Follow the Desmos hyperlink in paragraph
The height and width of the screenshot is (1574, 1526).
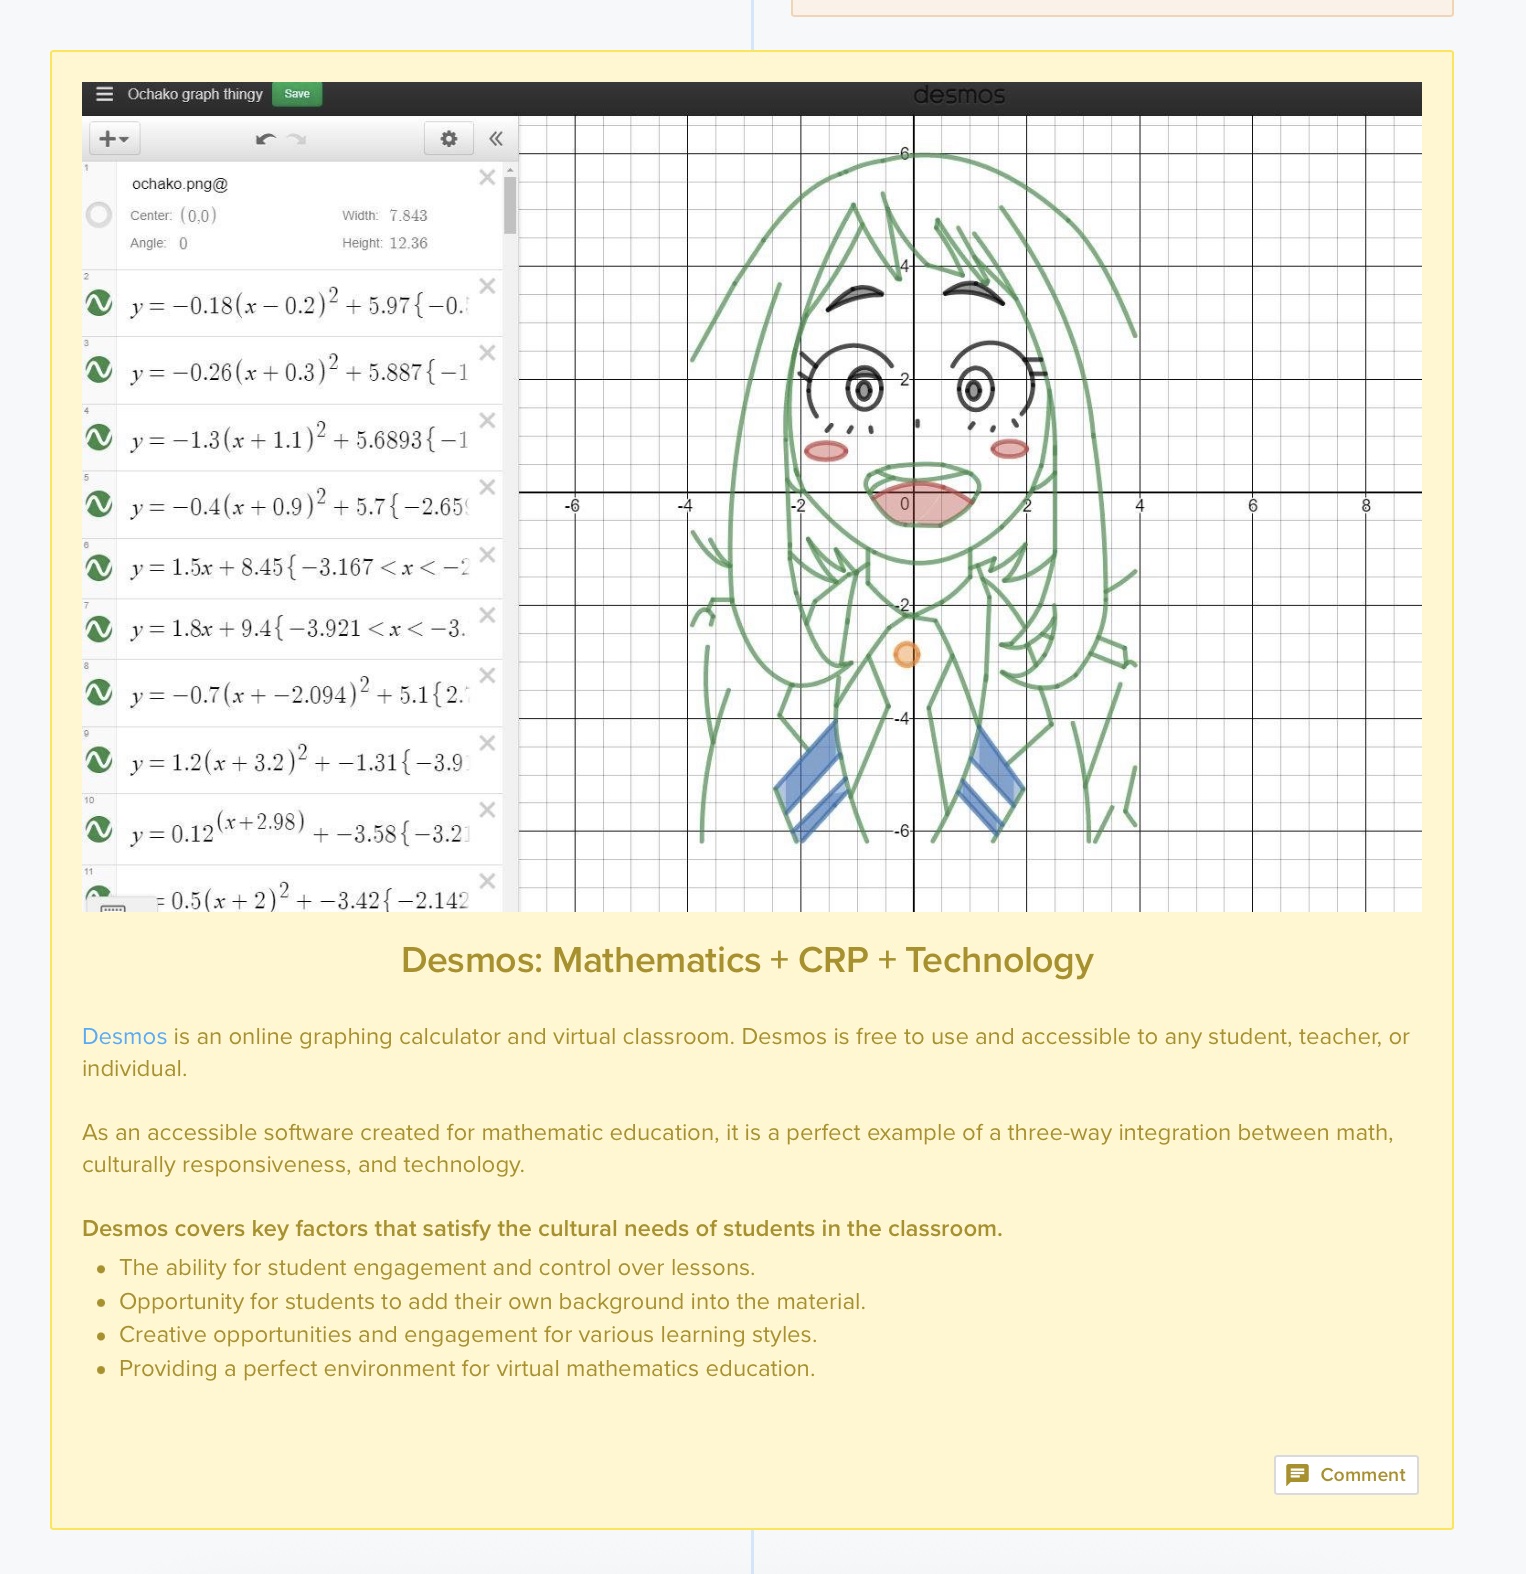[124, 1036]
